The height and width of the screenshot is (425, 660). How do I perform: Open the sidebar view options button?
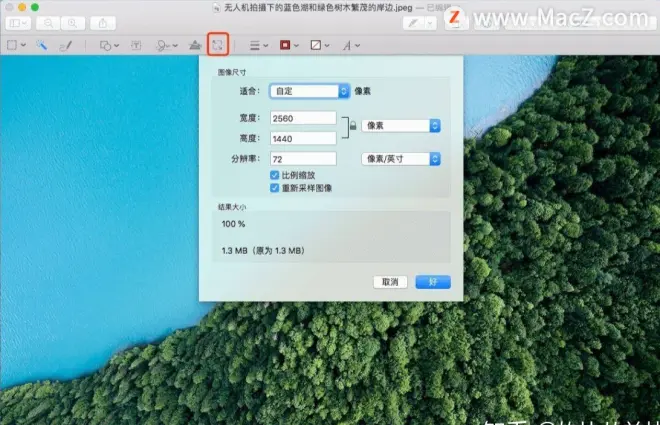click(x=18, y=23)
